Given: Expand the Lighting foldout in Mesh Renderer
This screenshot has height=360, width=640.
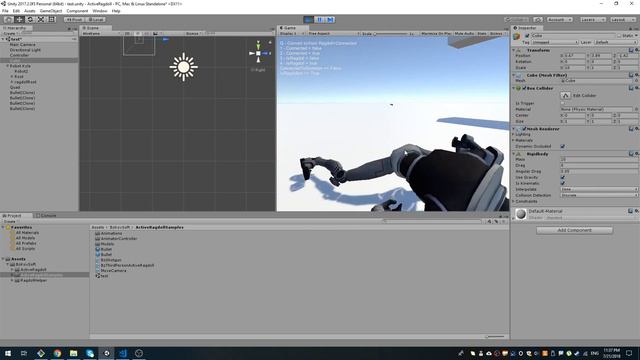Looking at the screenshot, I should coord(514,134).
